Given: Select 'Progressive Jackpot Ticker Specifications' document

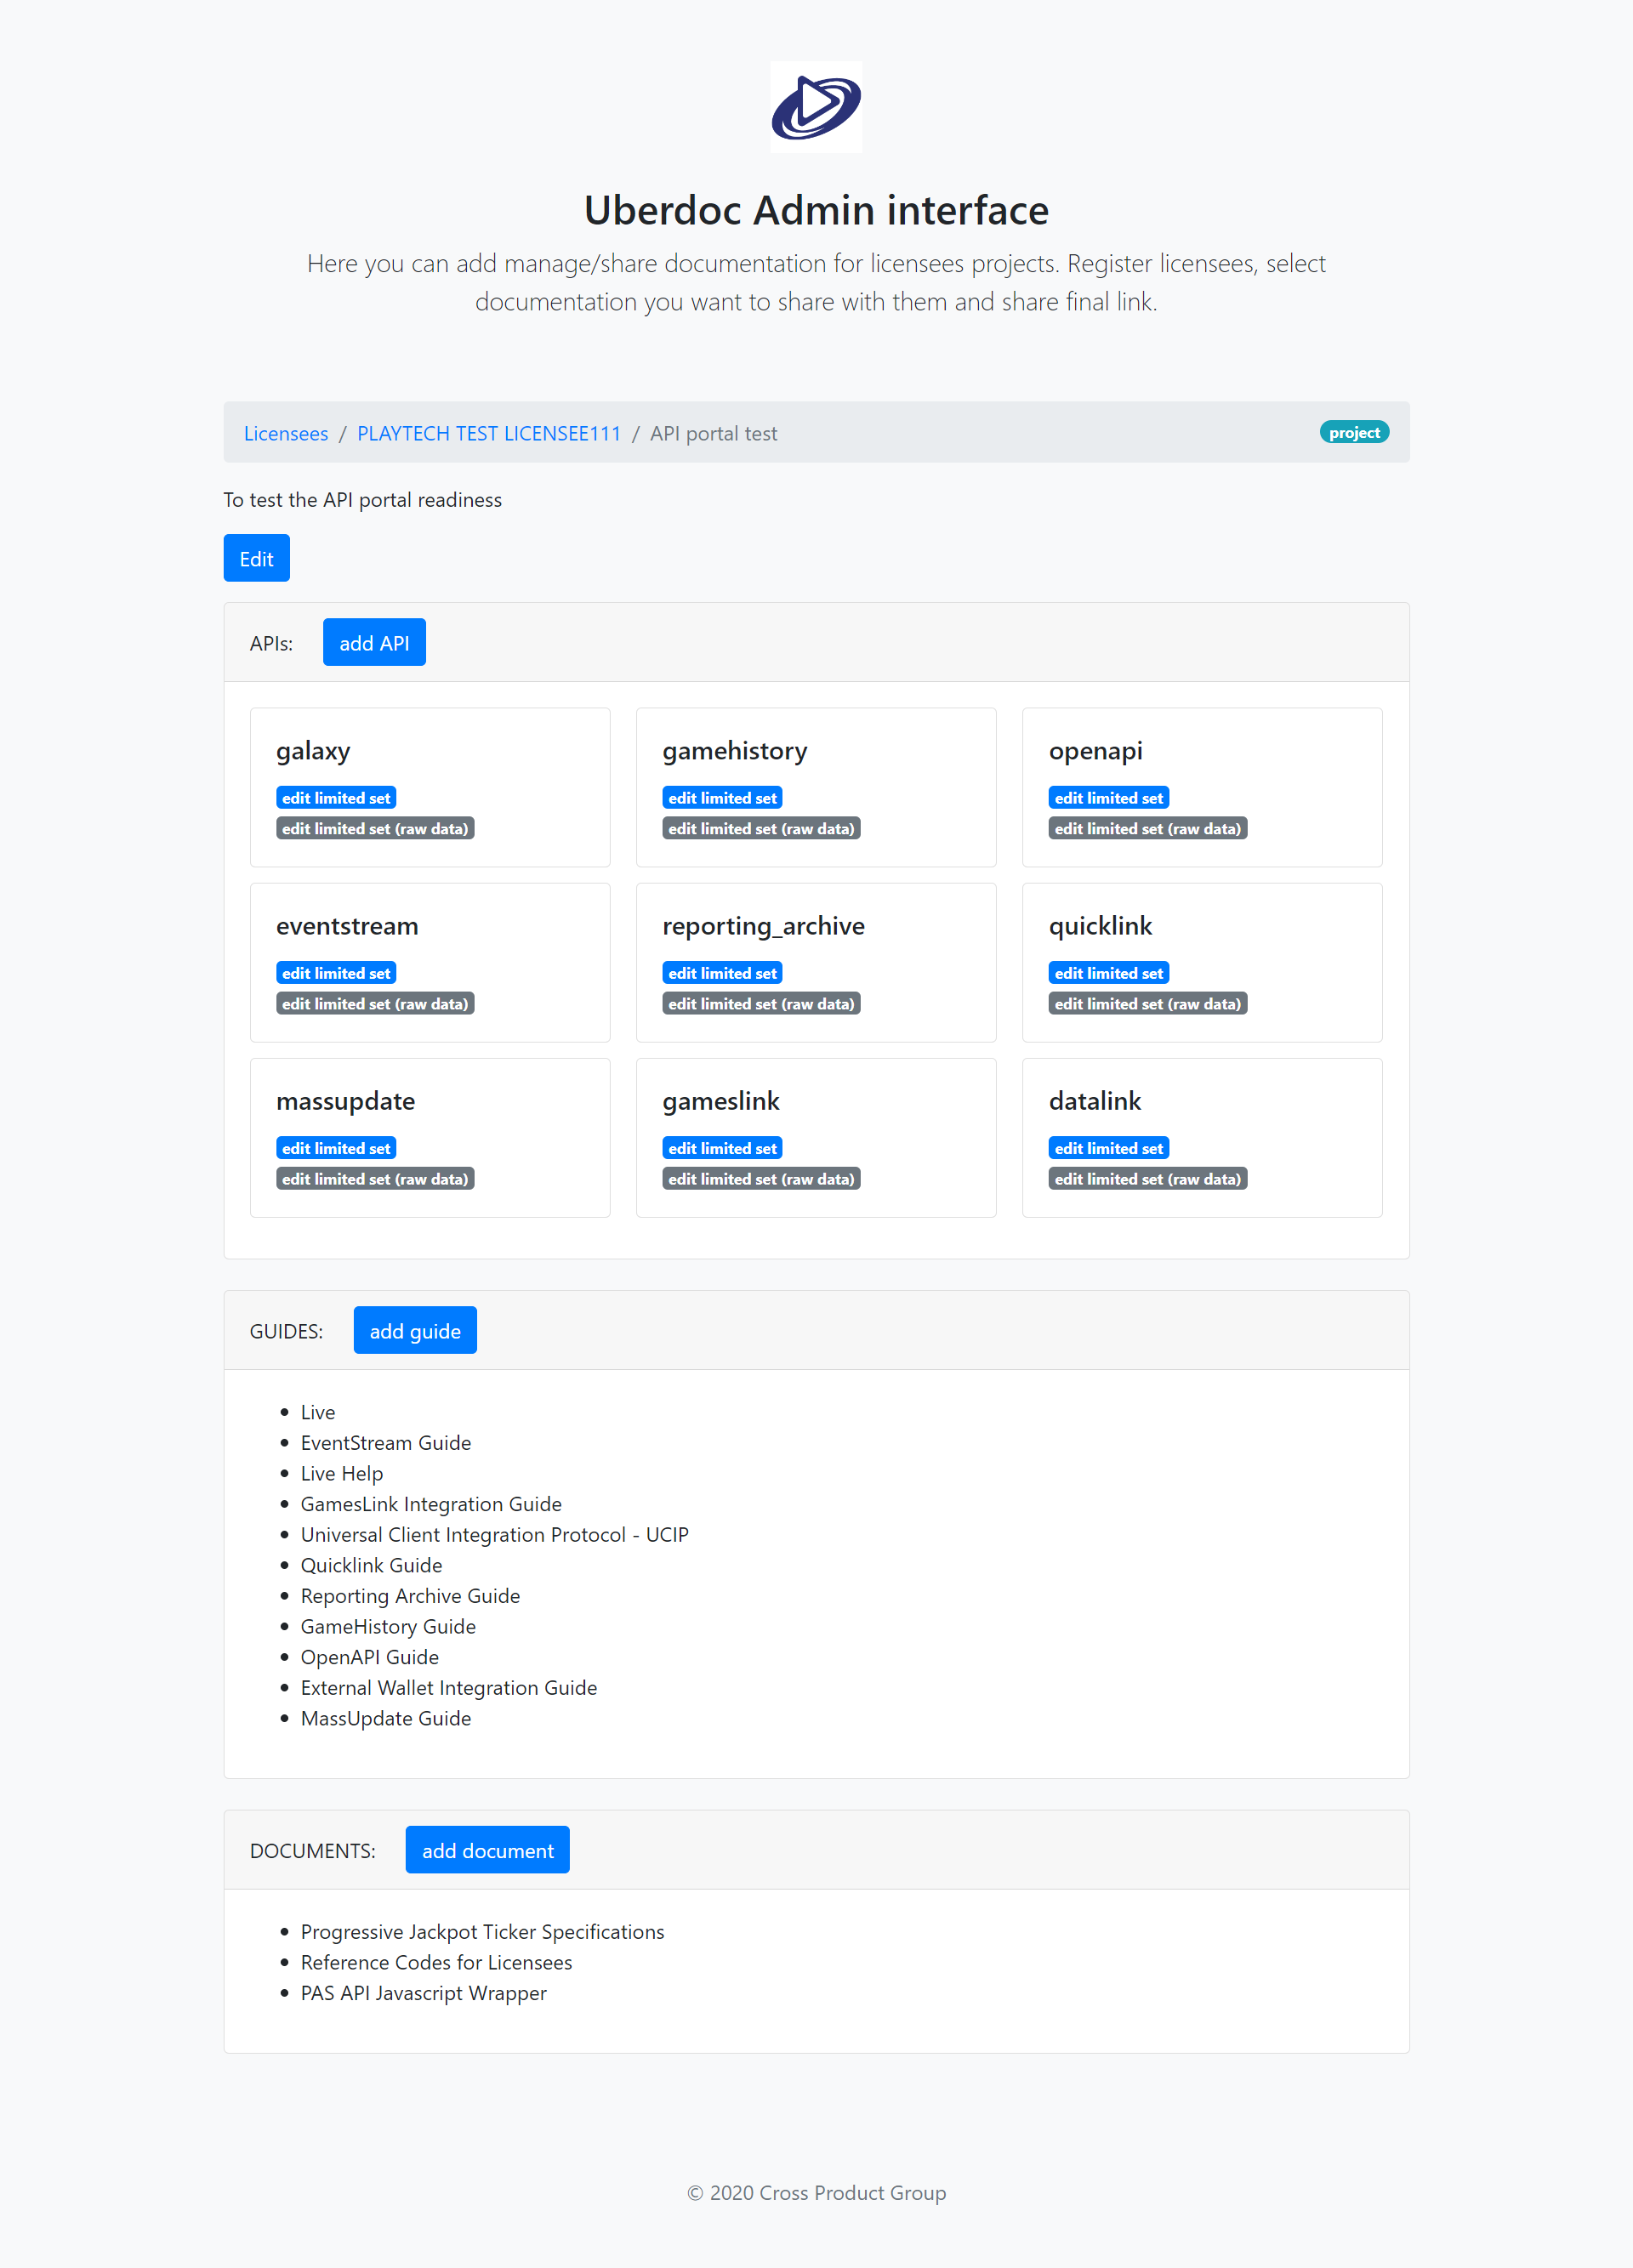Looking at the screenshot, I should [482, 1932].
